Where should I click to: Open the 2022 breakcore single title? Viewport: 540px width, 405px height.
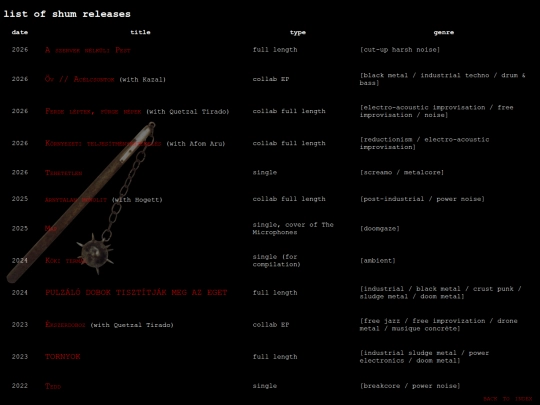53,386
